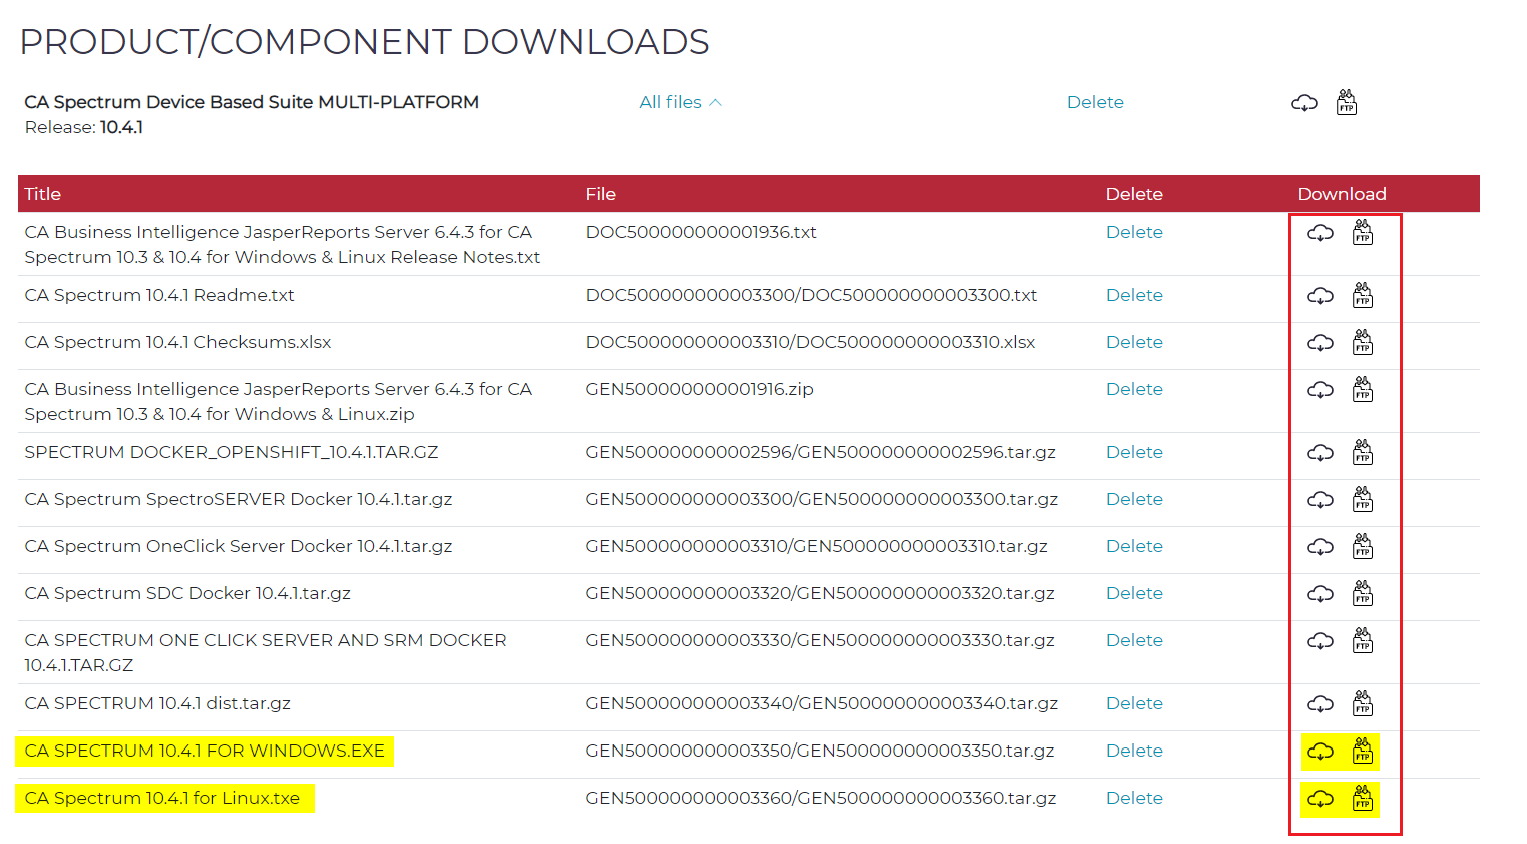Download DOC500000000001936.txt via cloud icon

(1320, 233)
